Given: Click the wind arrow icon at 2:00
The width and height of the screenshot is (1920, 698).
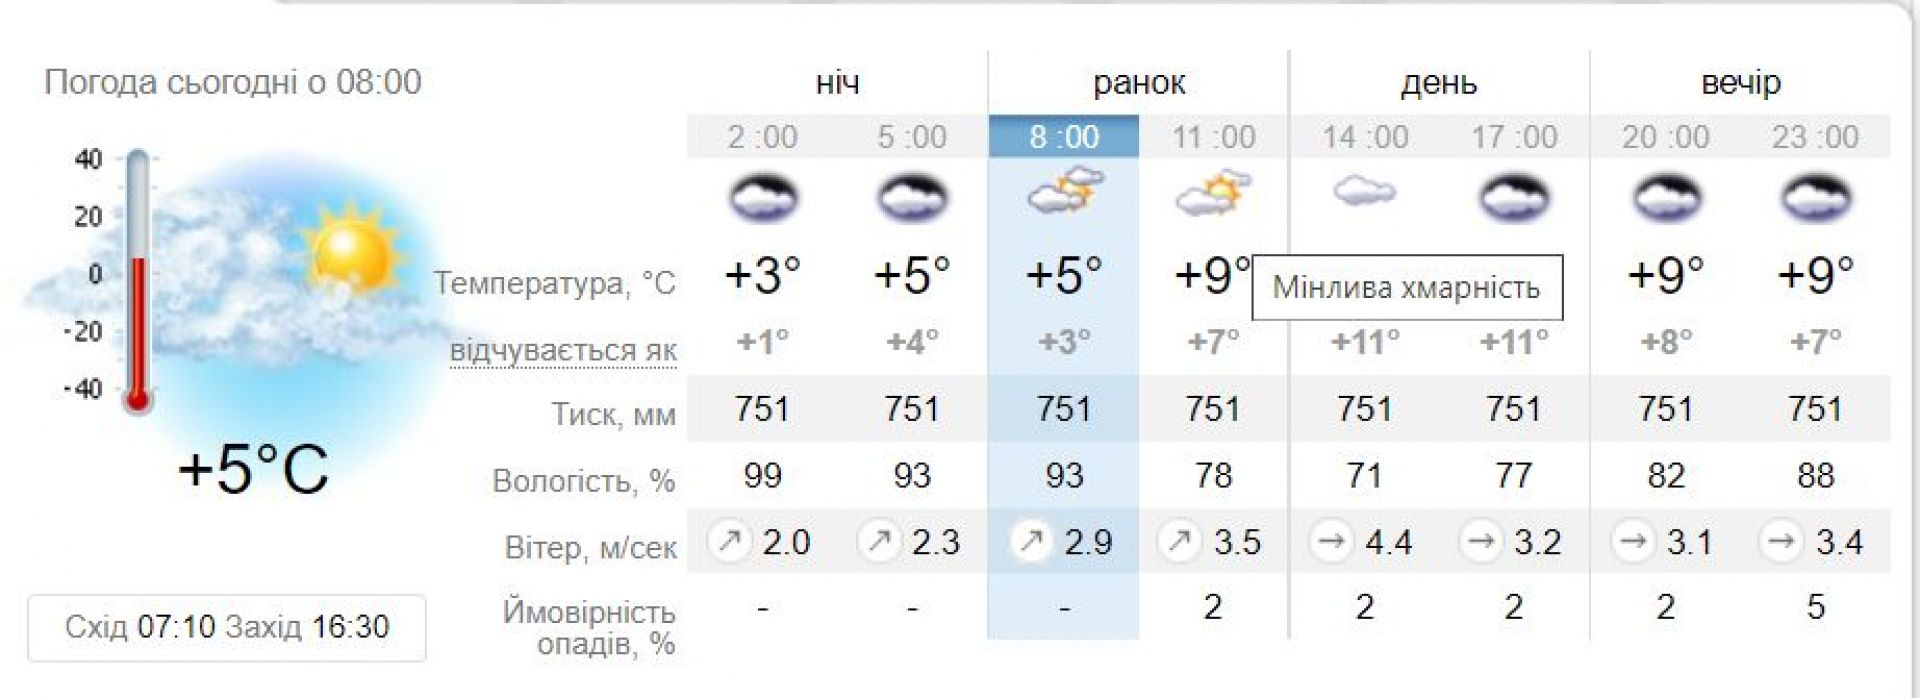Looking at the screenshot, I should (x=729, y=541).
